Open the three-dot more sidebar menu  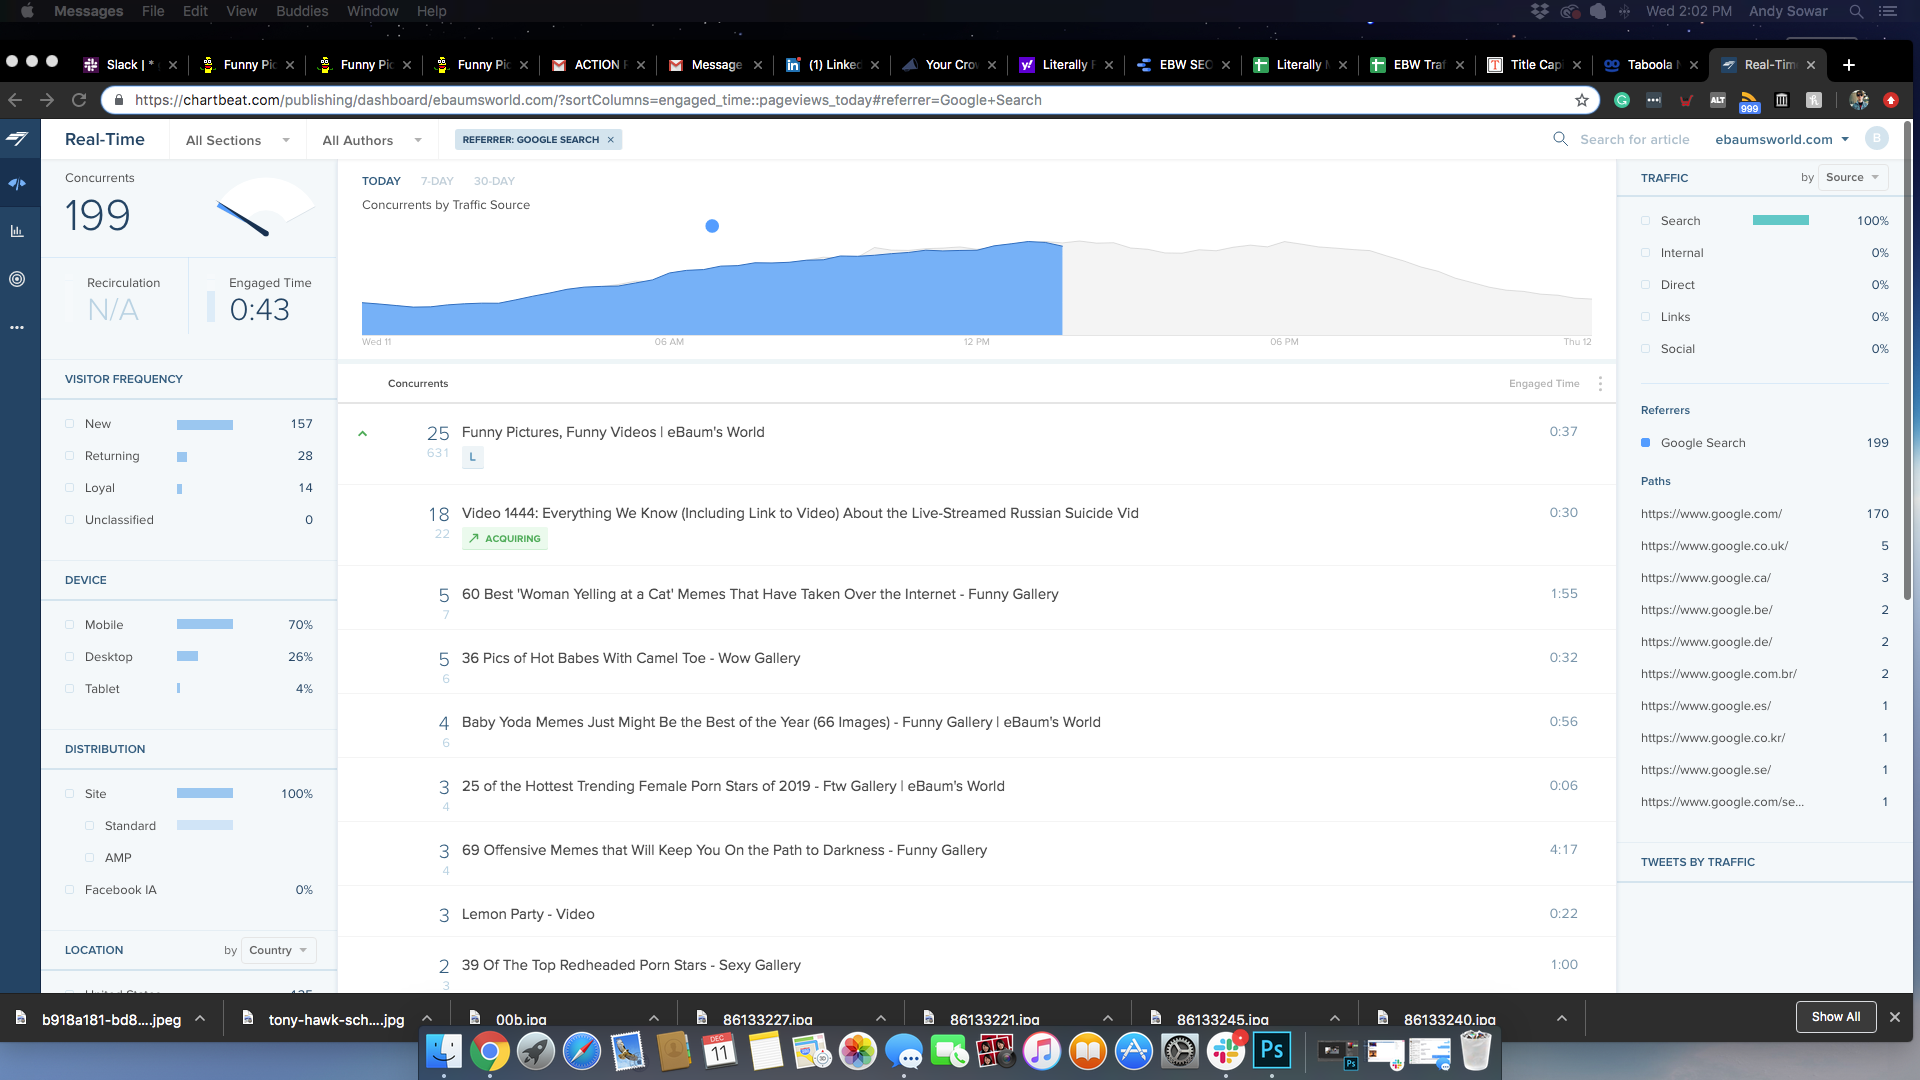coord(17,327)
